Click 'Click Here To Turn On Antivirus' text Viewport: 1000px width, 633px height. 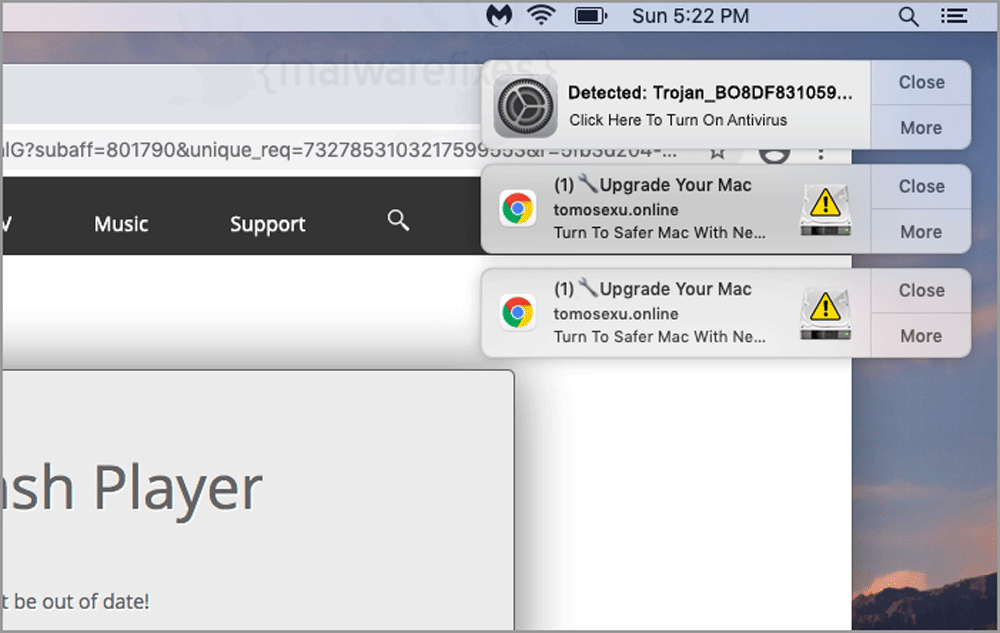point(678,120)
